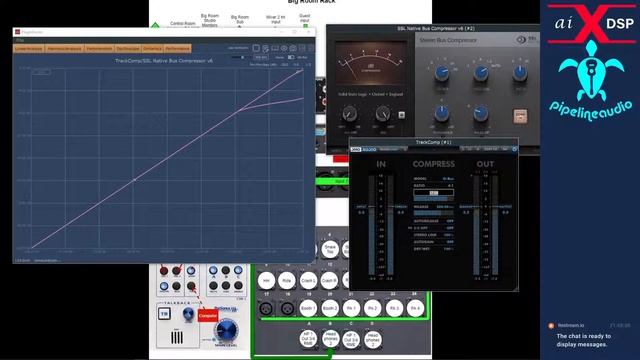Click the Dry/Wet value in TrackComp

(x=449, y=249)
